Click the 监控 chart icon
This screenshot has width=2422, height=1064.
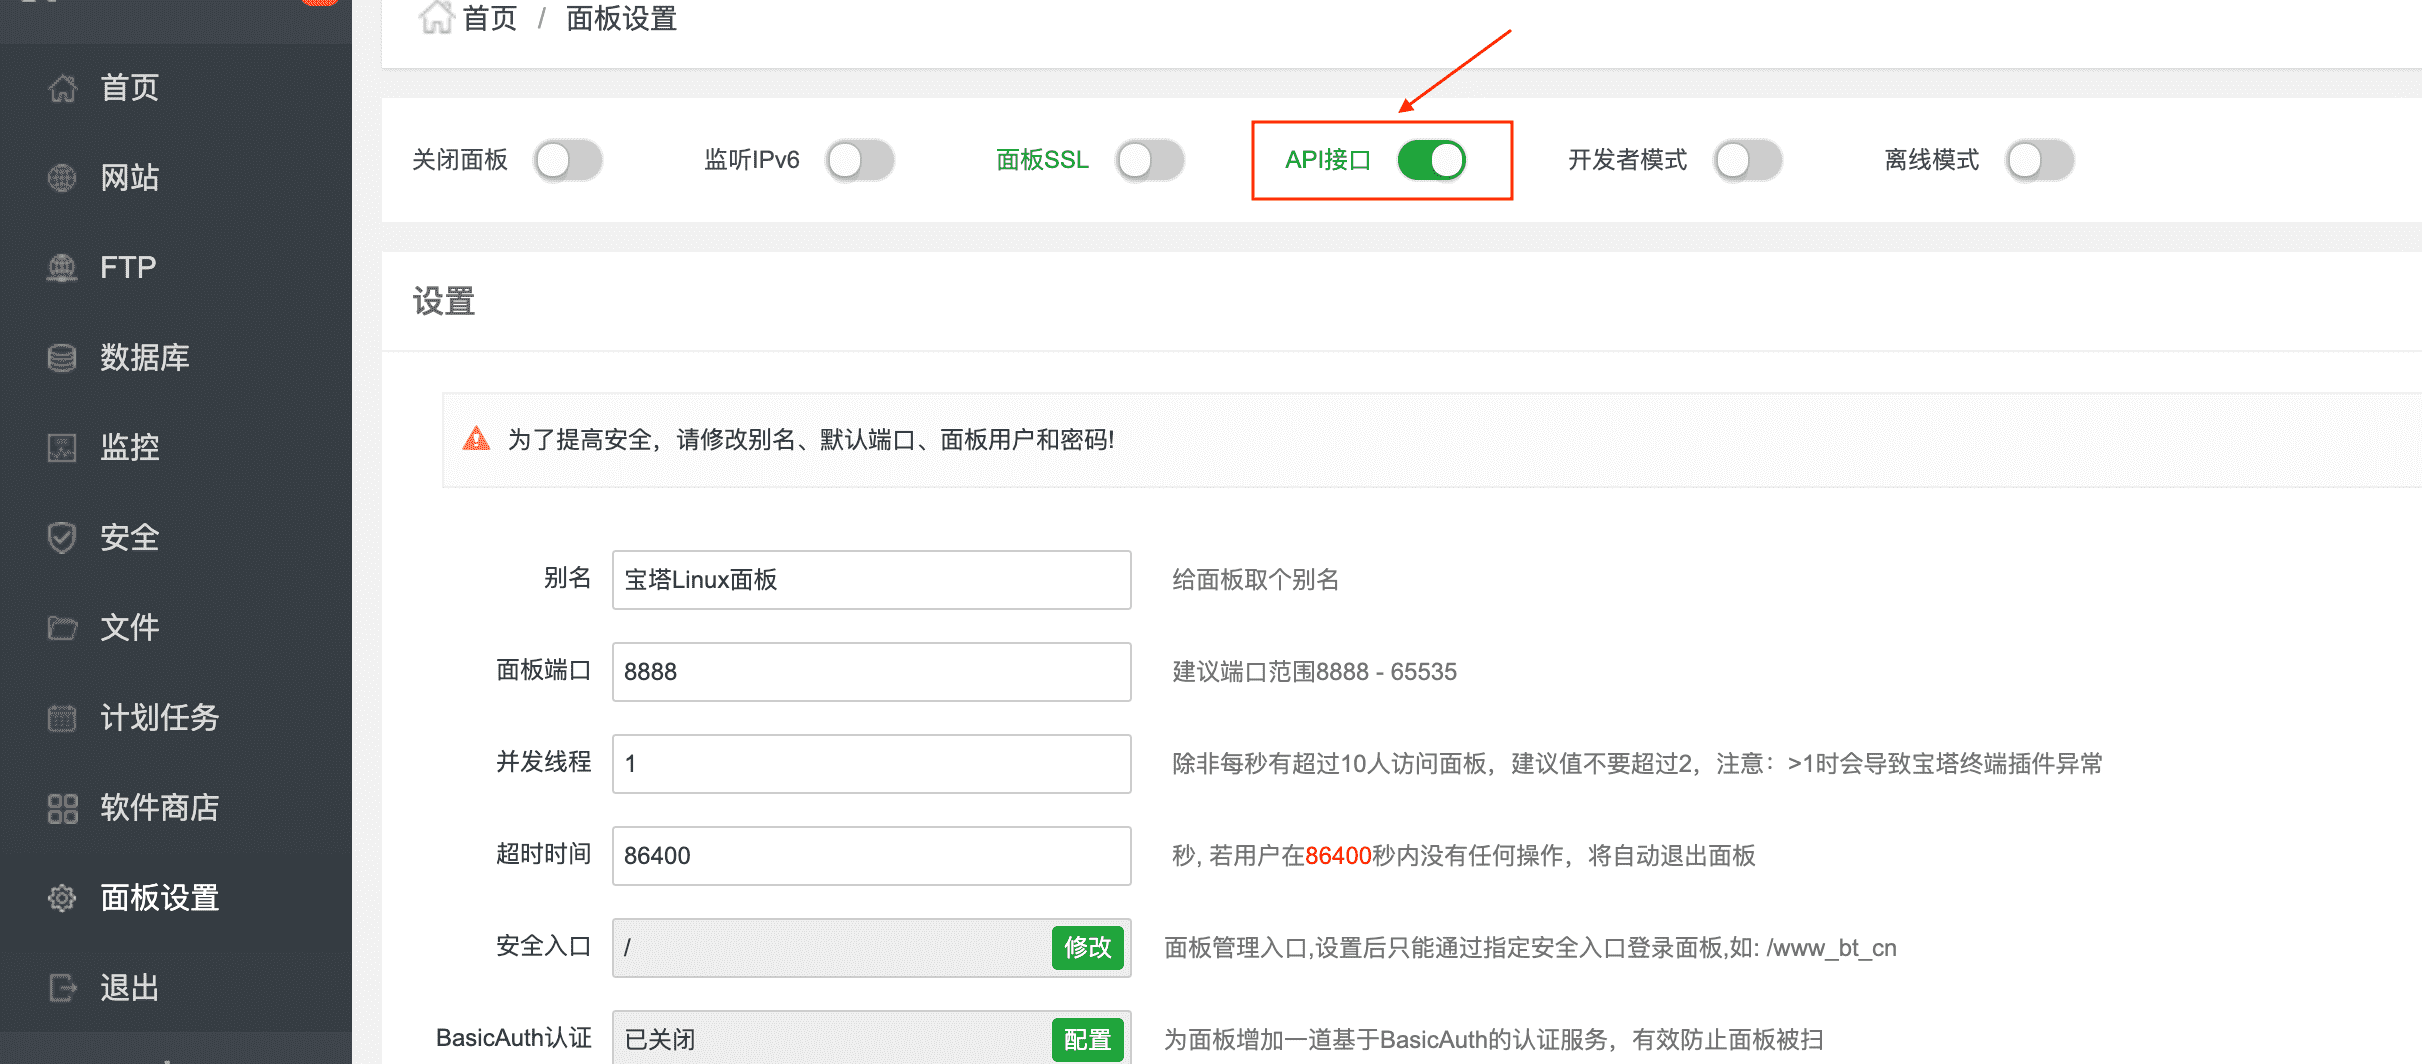click(x=62, y=448)
